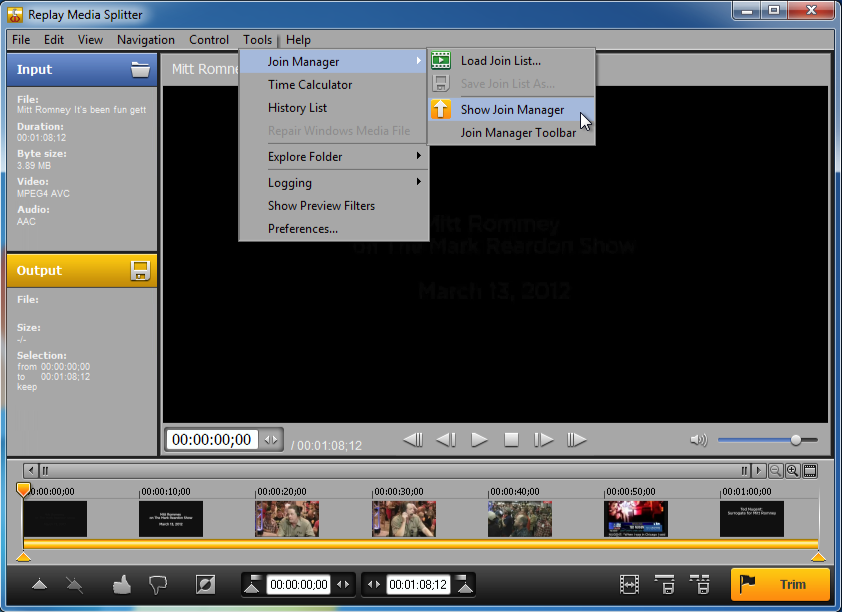The width and height of the screenshot is (842, 612).
Task: Click the fit selection filmstrip icon
Action: point(629,584)
